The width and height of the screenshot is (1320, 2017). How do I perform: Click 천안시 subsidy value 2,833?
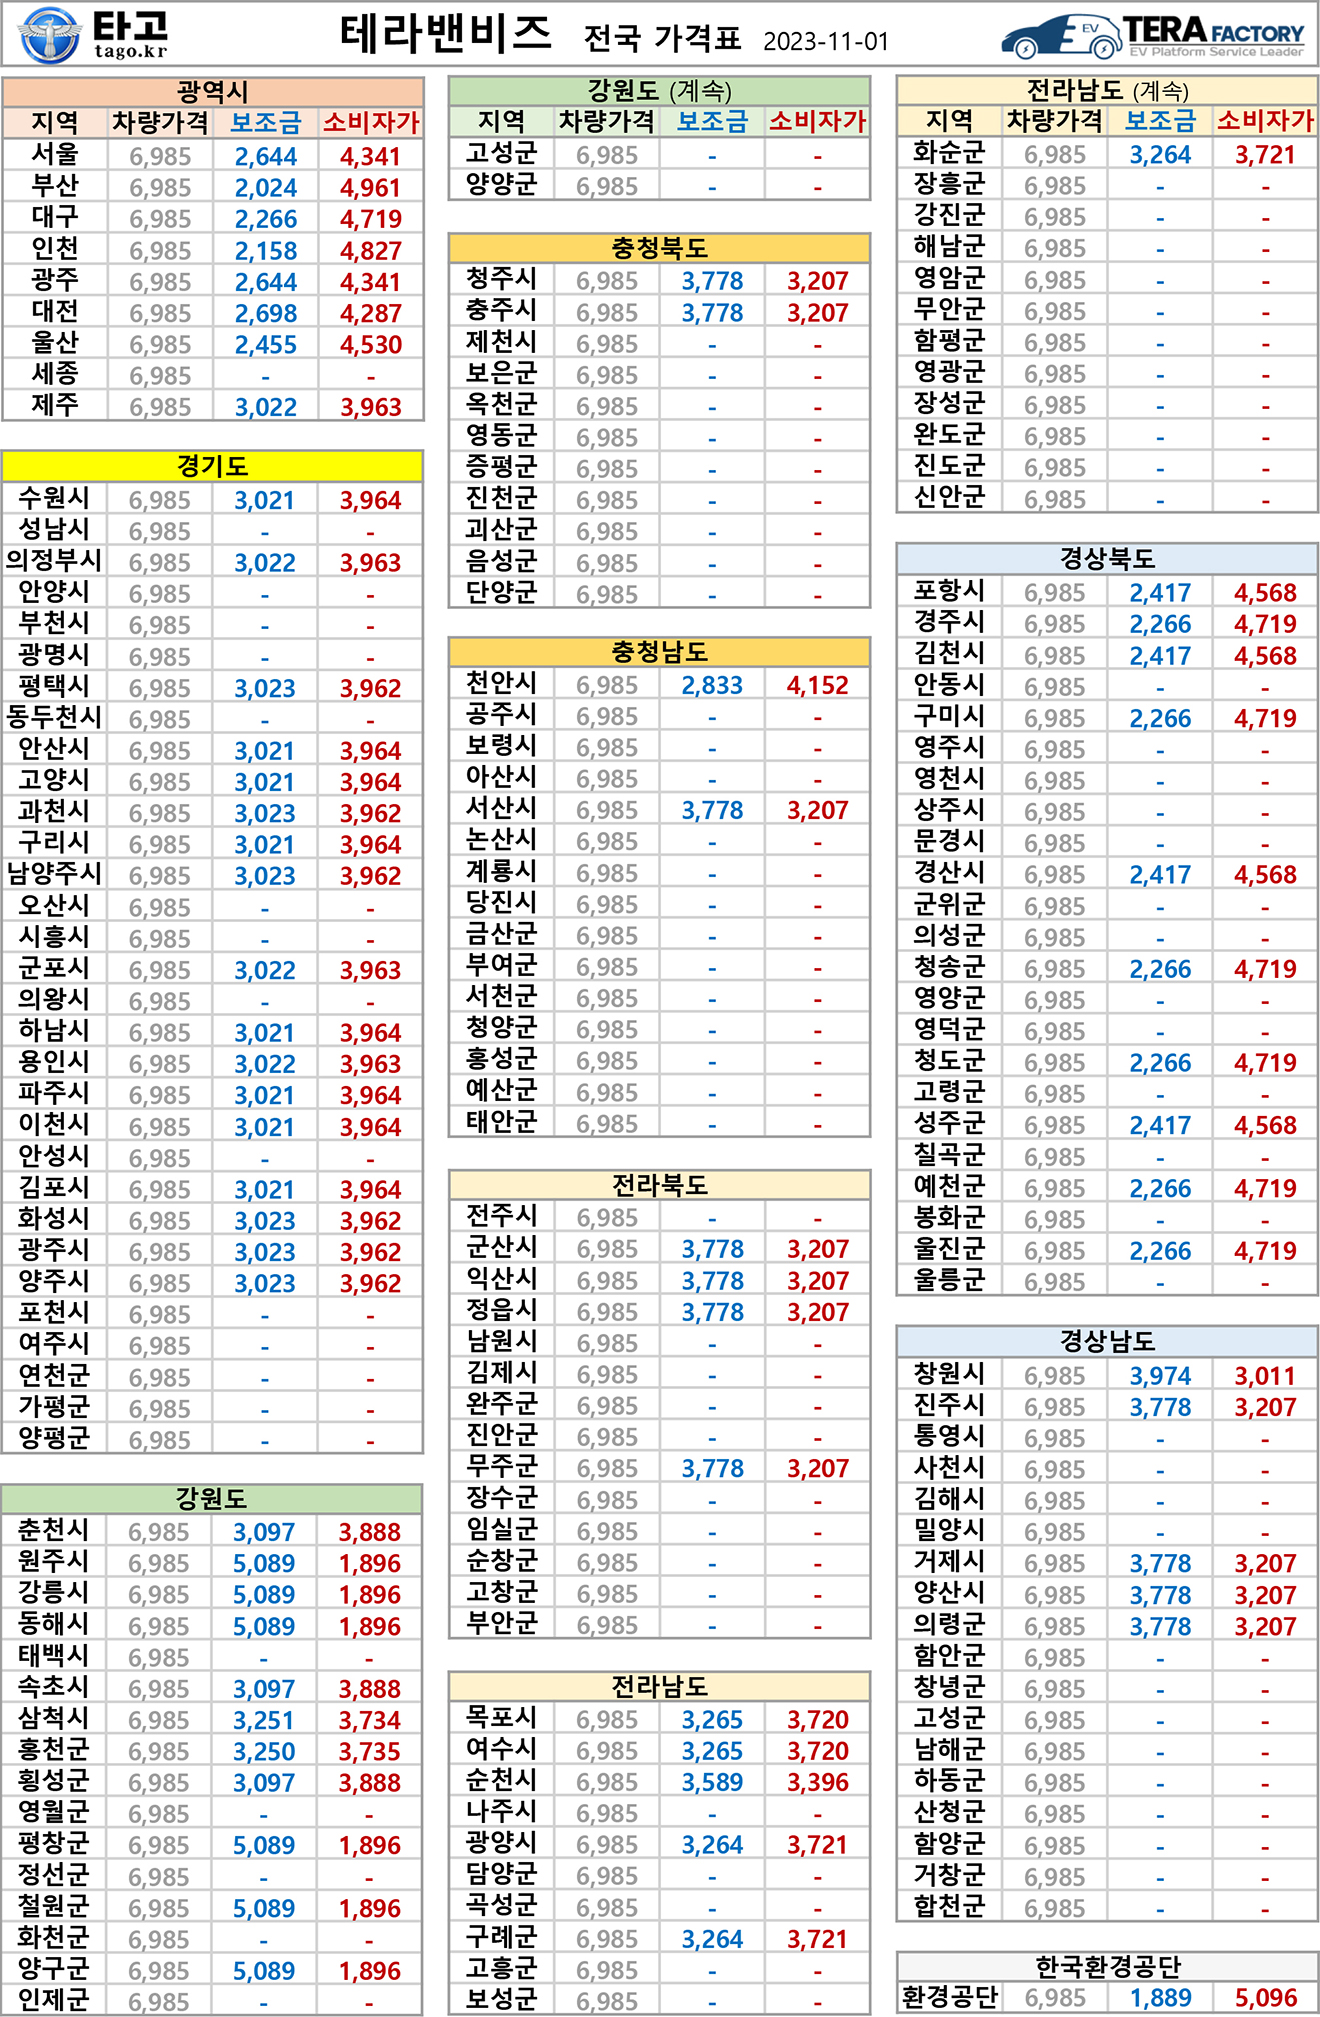[x=712, y=685]
